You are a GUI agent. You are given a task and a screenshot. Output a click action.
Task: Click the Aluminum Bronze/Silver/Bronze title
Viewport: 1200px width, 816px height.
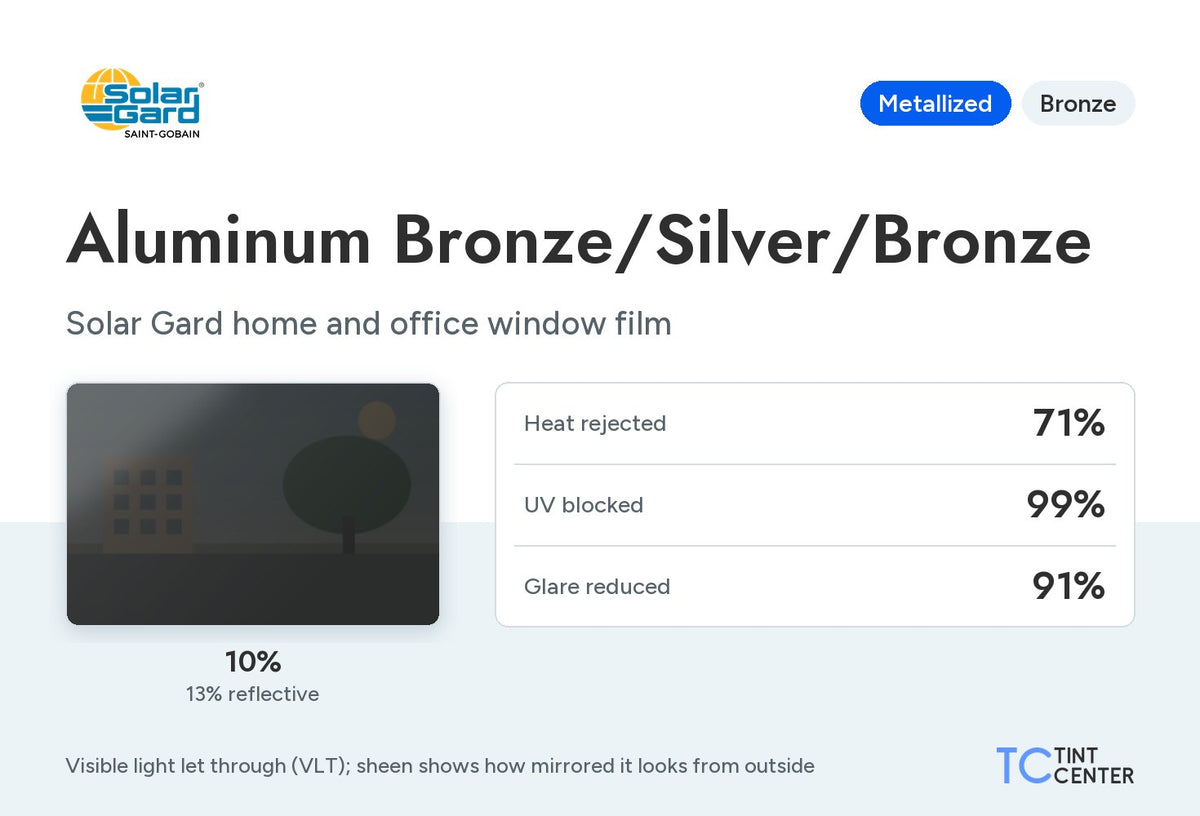coord(578,242)
